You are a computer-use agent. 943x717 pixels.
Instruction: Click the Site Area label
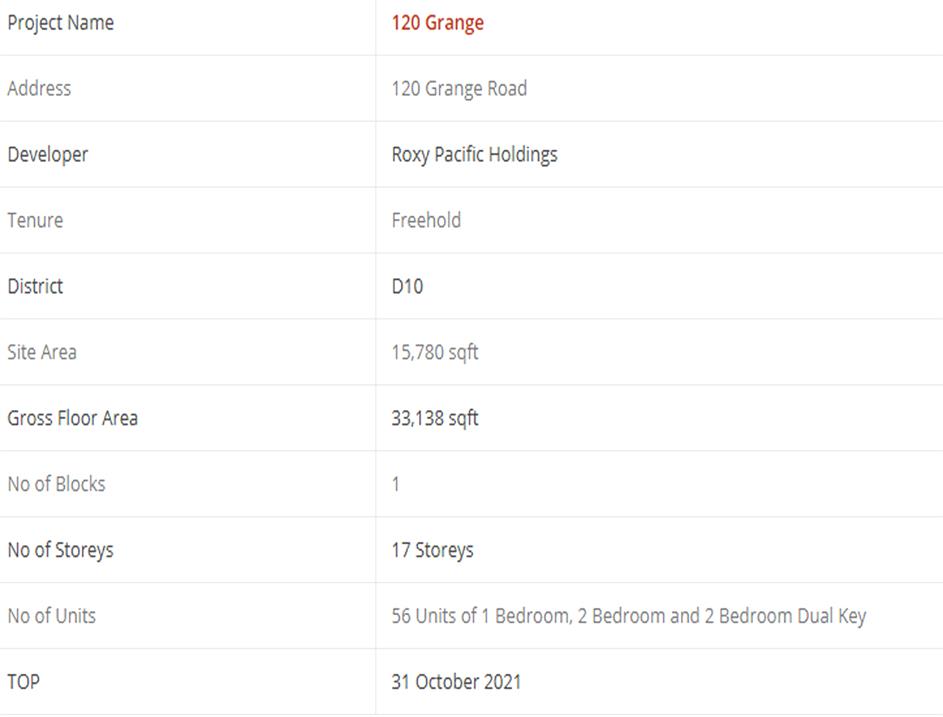[x=42, y=353]
